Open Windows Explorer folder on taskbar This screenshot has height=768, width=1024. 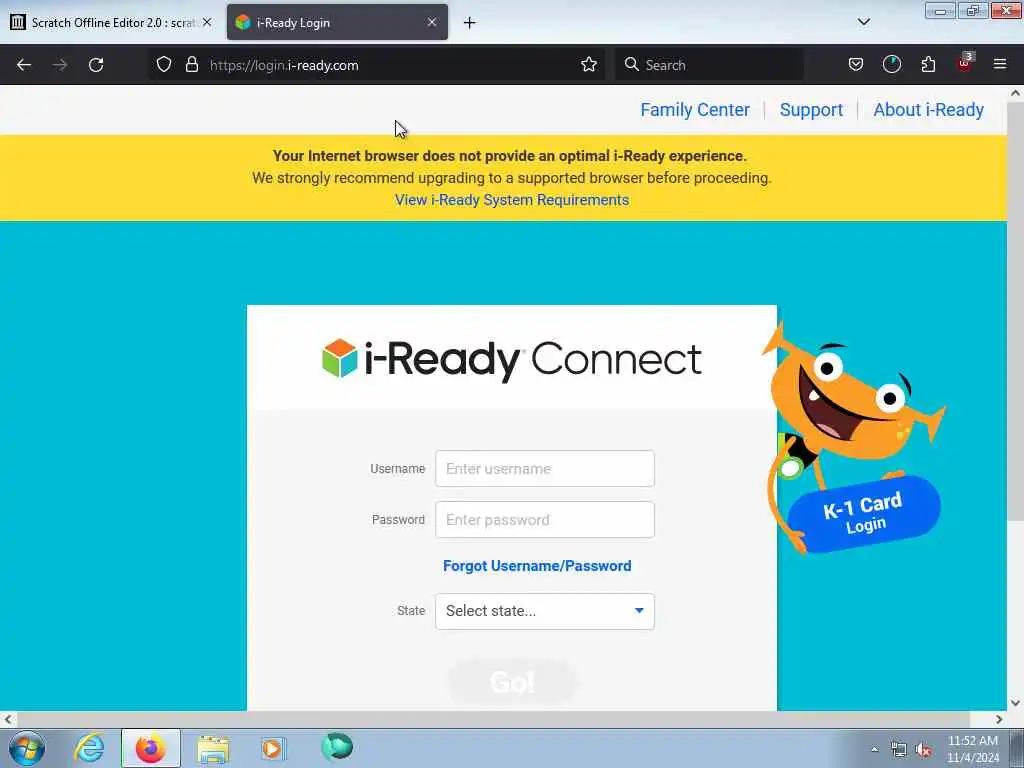pyautogui.click(x=213, y=749)
